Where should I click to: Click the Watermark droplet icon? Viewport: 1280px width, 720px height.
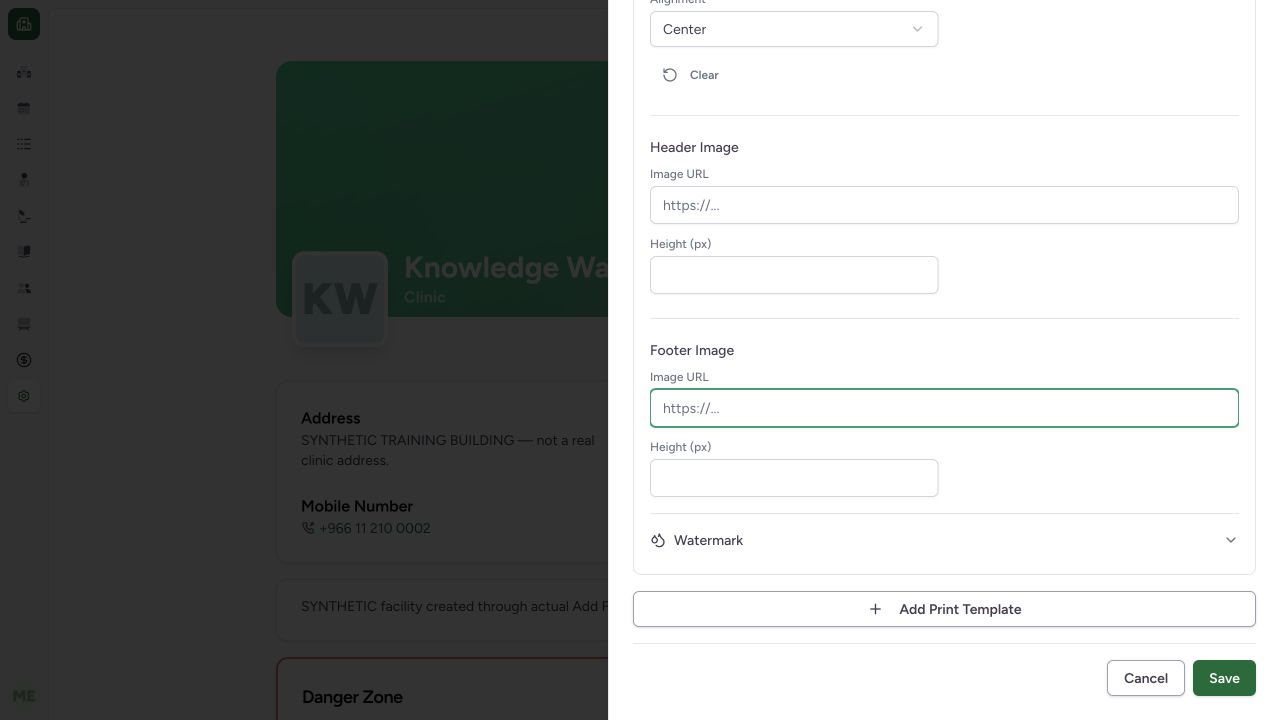click(x=658, y=540)
